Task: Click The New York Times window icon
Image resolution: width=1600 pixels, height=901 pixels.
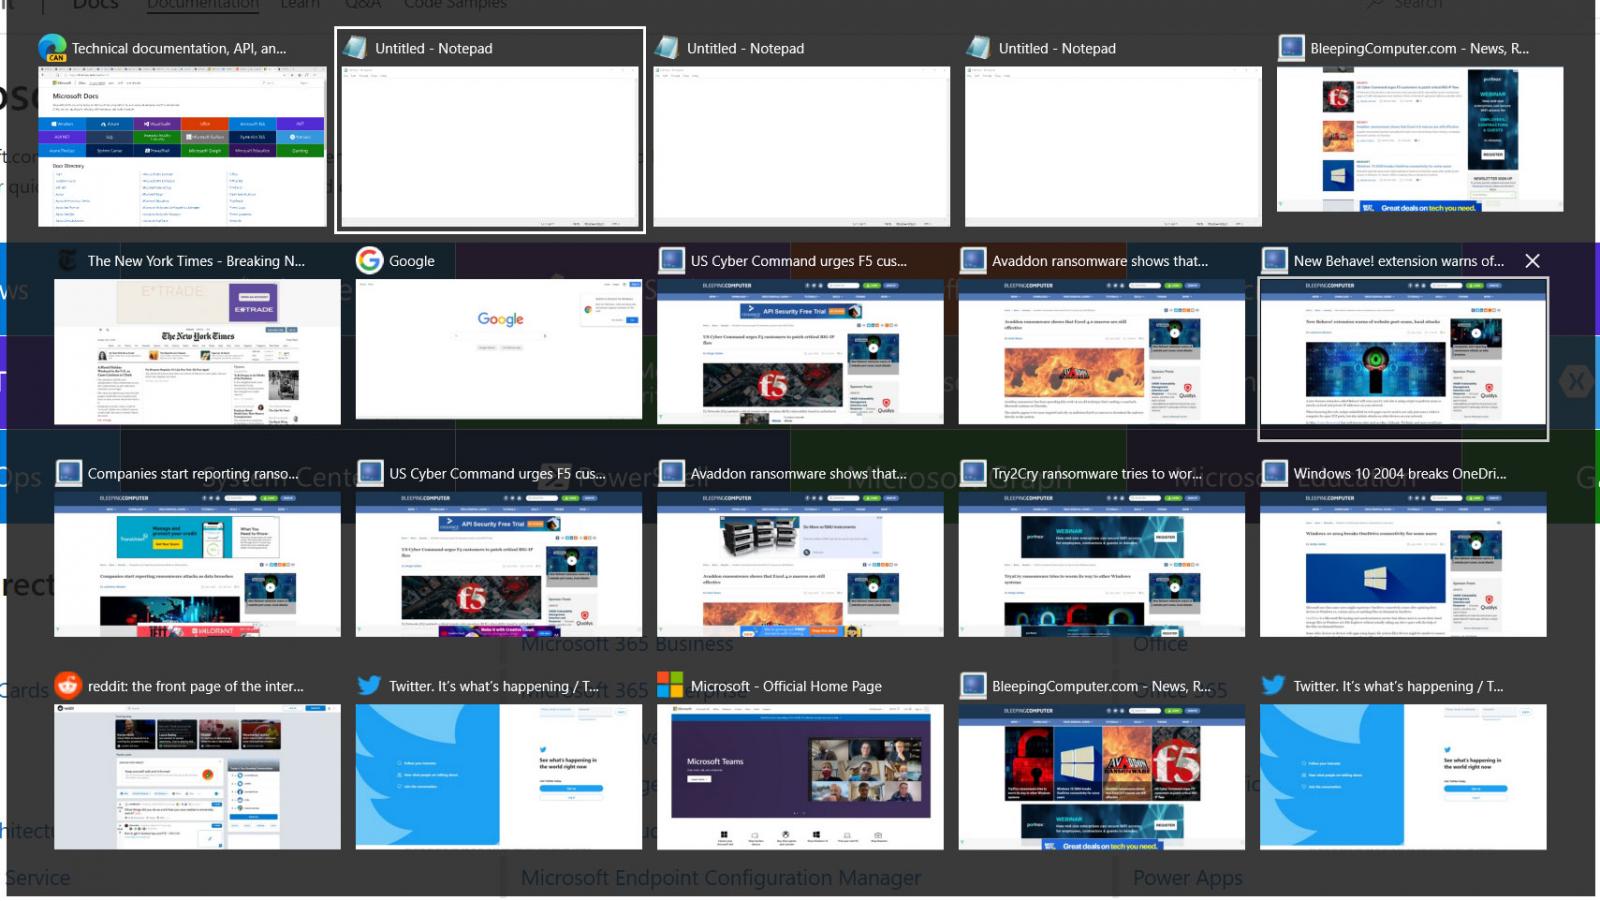Action: tap(68, 261)
